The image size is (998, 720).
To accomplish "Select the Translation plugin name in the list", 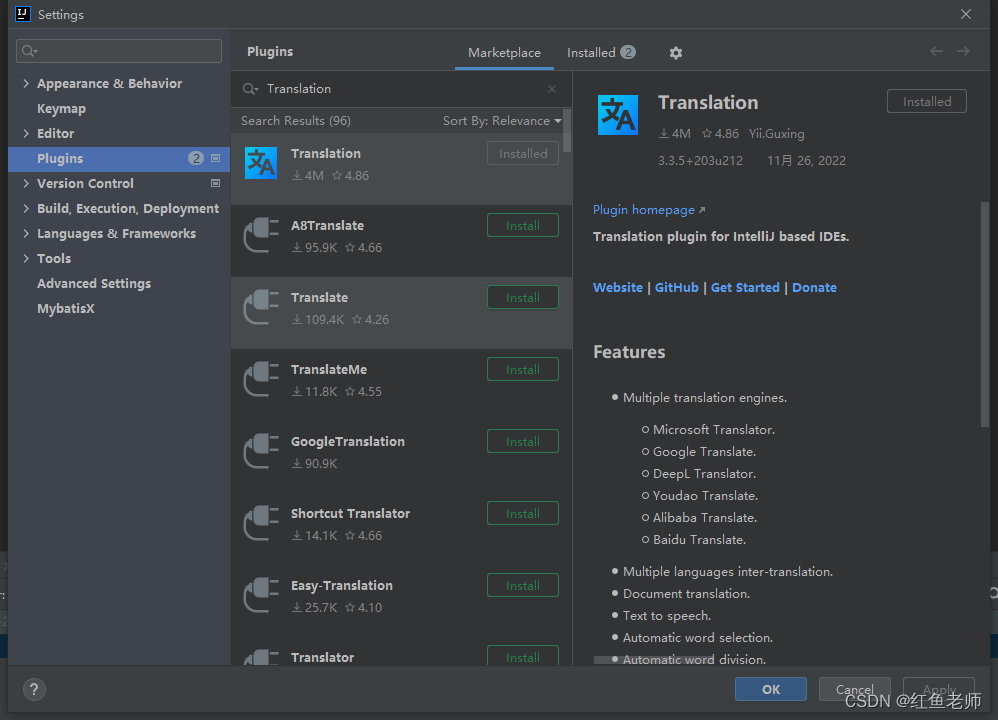I will pyautogui.click(x=326, y=153).
